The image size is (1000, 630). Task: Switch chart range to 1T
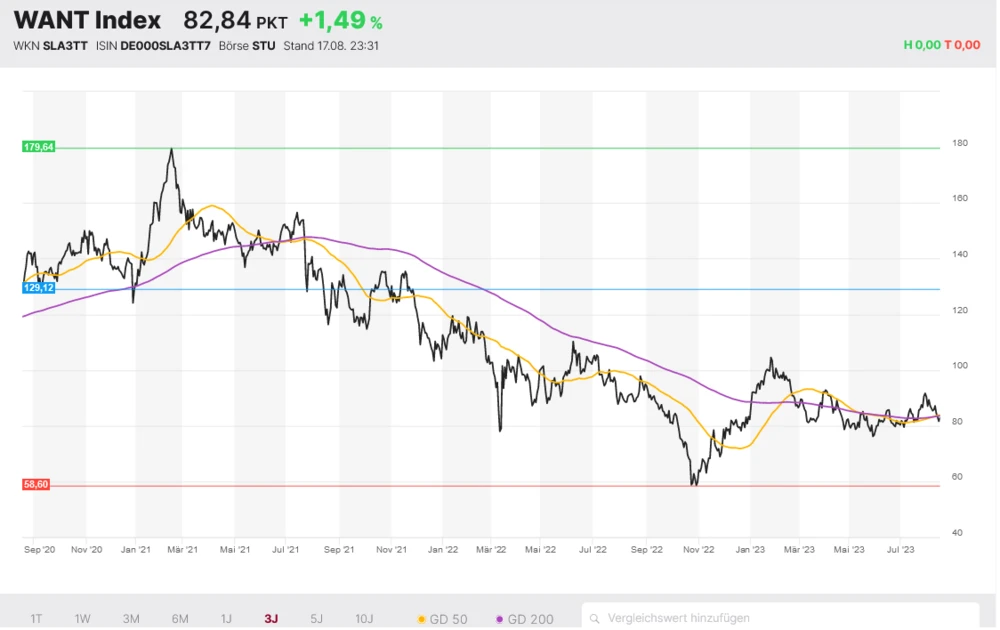[36, 619]
